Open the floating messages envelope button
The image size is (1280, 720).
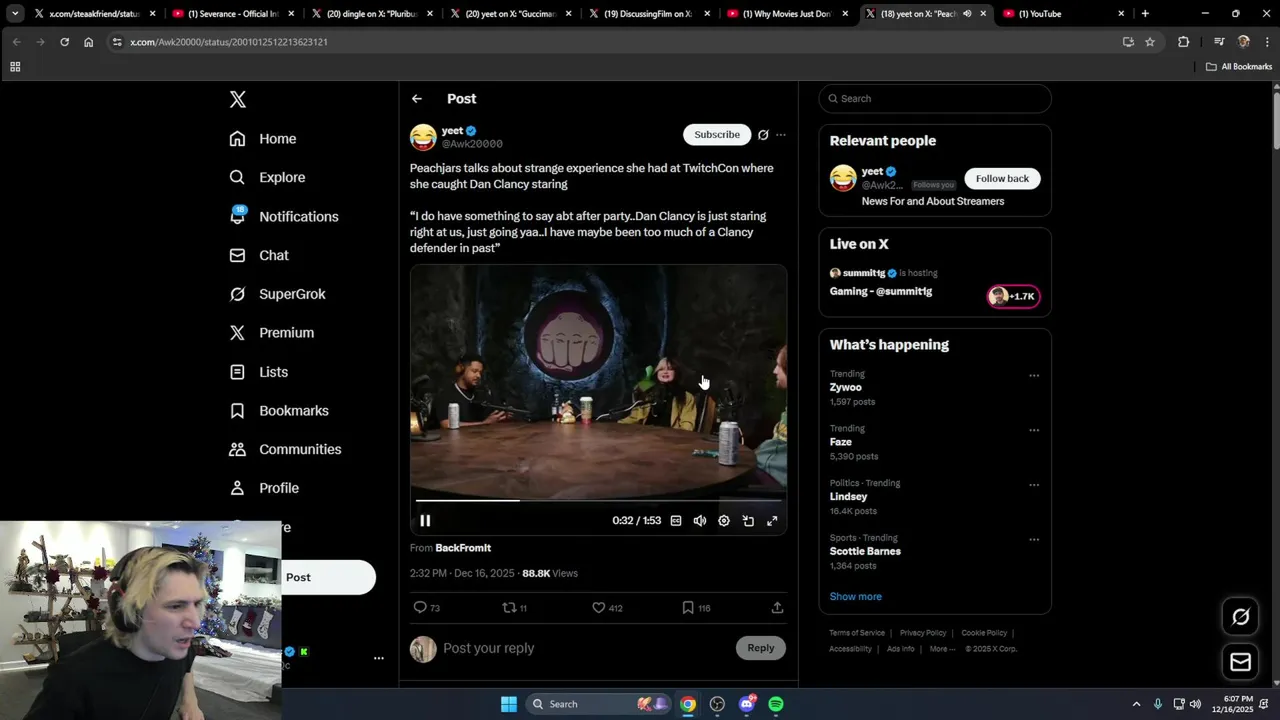1241,662
